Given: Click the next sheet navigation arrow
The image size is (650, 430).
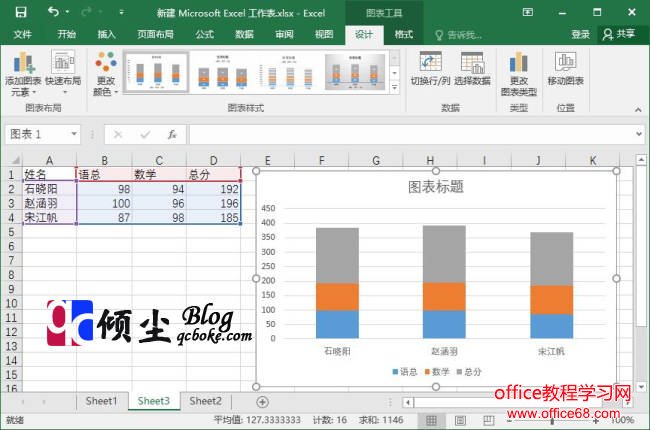Looking at the screenshot, I should [x=44, y=401].
